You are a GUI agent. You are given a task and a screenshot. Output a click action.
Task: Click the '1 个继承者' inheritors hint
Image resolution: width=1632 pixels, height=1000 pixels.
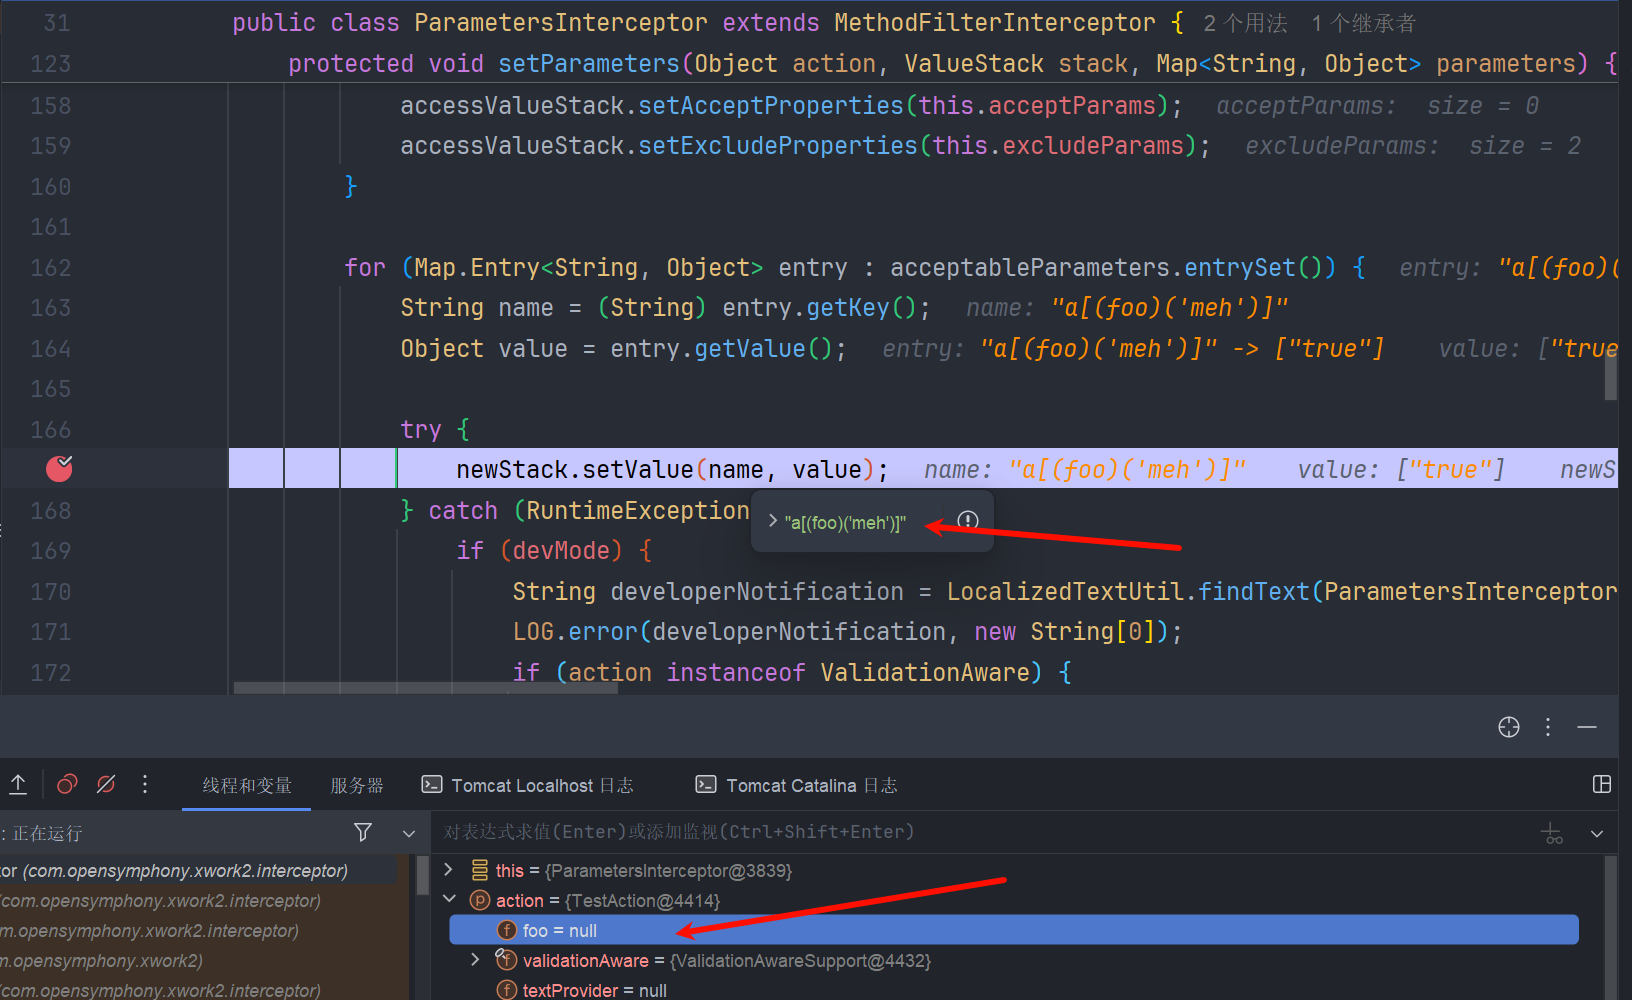point(1363,23)
